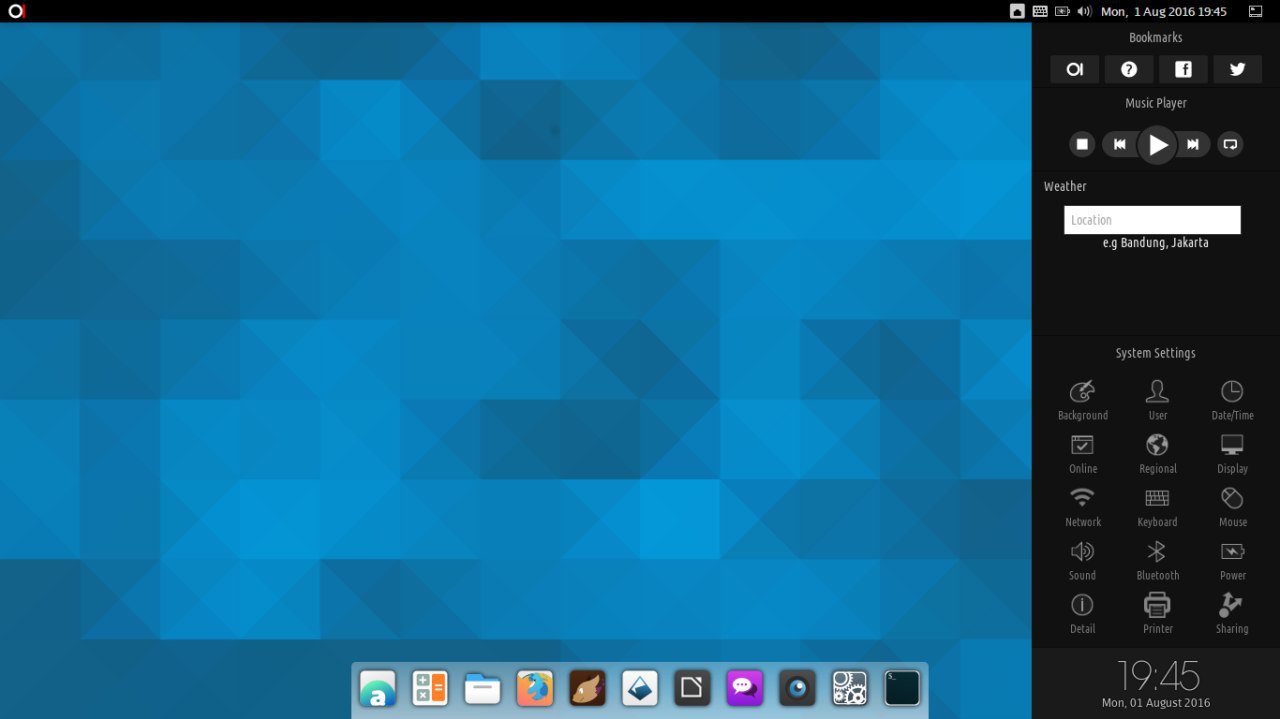This screenshot has height=719, width=1280.
Task: Click the network tray icon in top bar
Action: point(1017,12)
